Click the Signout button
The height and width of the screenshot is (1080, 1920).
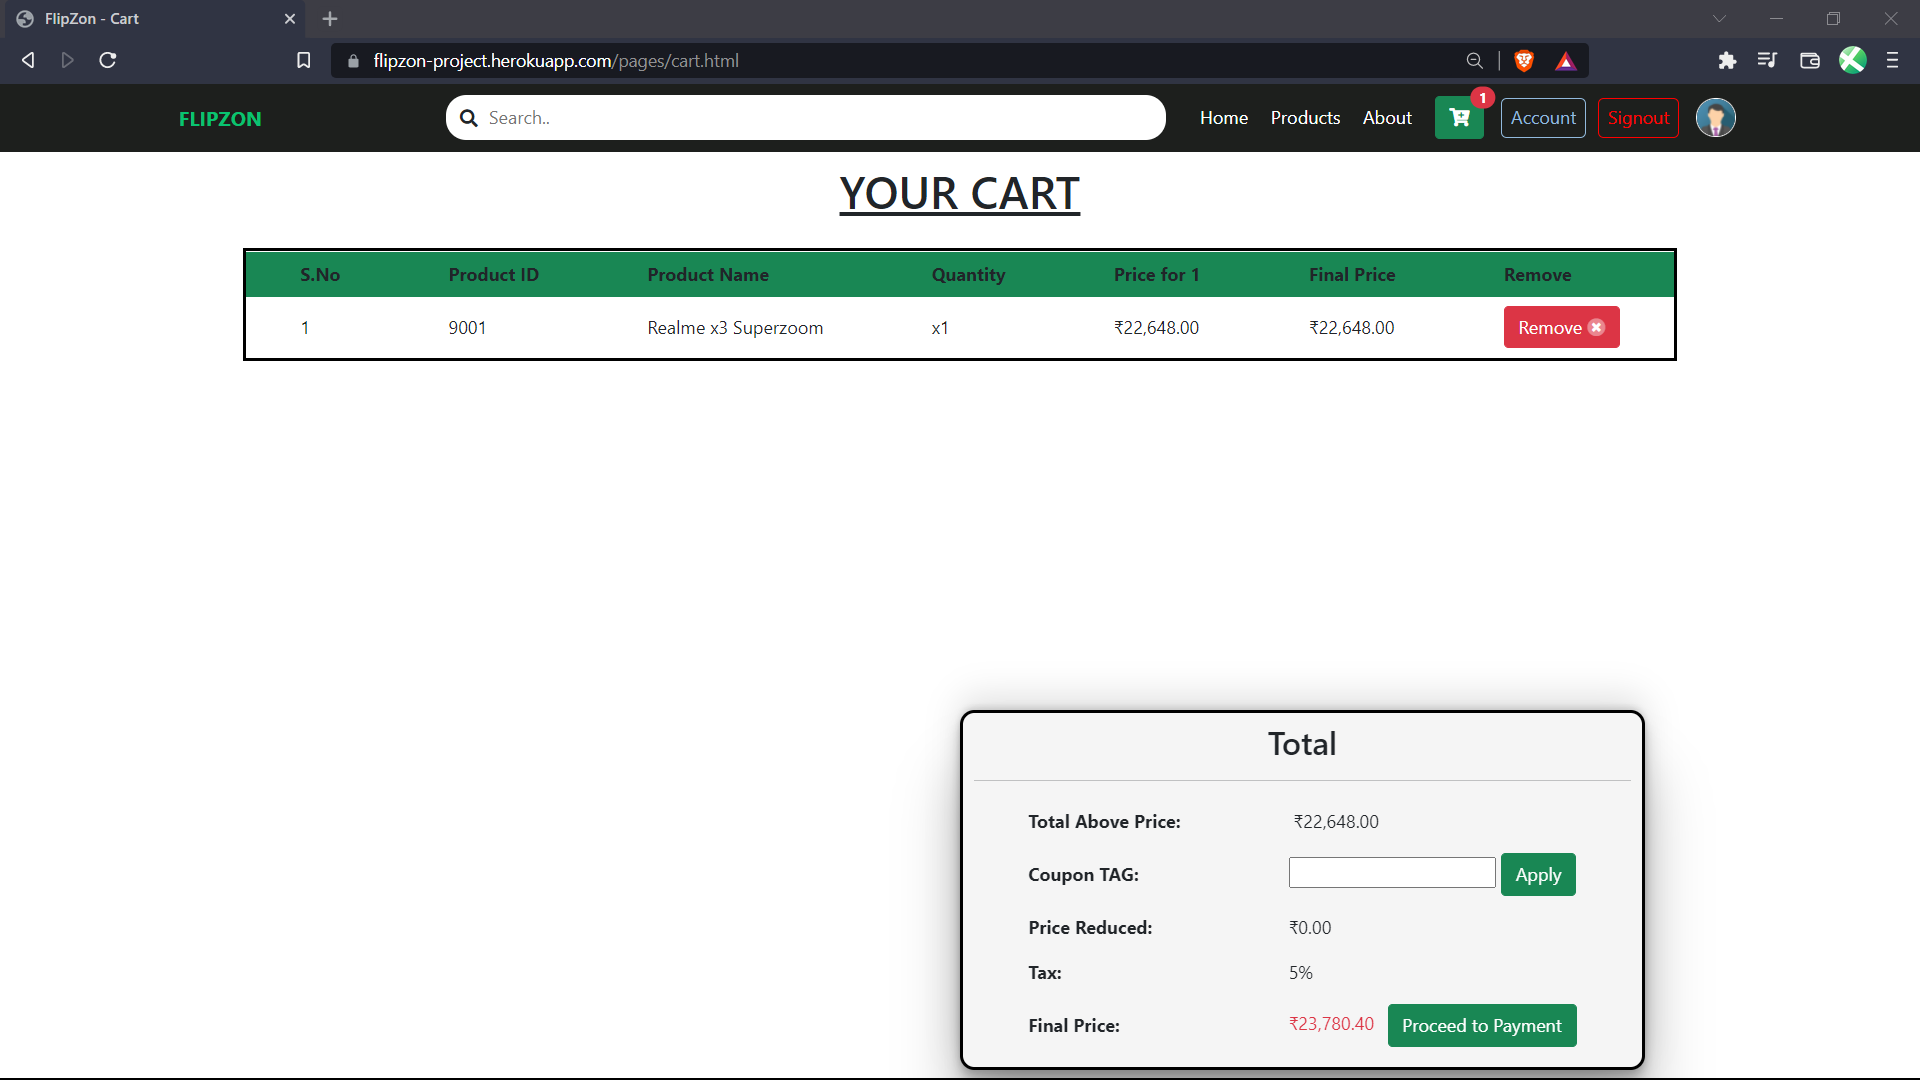tap(1638, 118)
